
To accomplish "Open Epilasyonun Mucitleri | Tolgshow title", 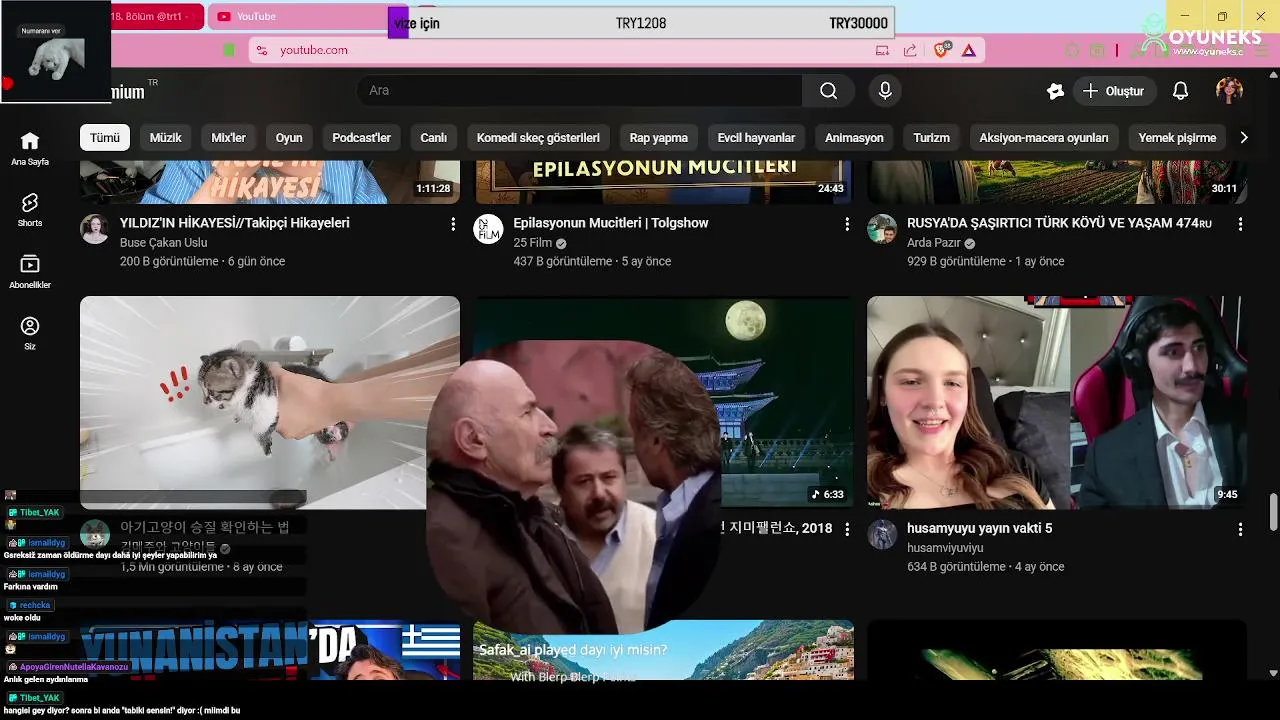I will 611,223.
